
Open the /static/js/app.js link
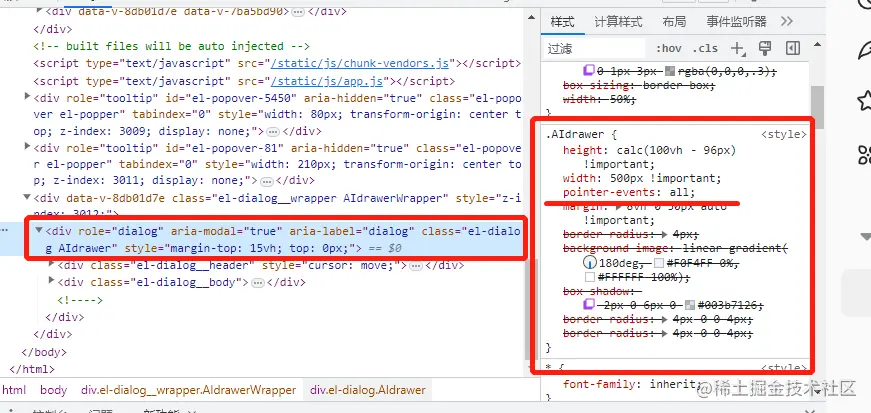(x=327, y=81)
